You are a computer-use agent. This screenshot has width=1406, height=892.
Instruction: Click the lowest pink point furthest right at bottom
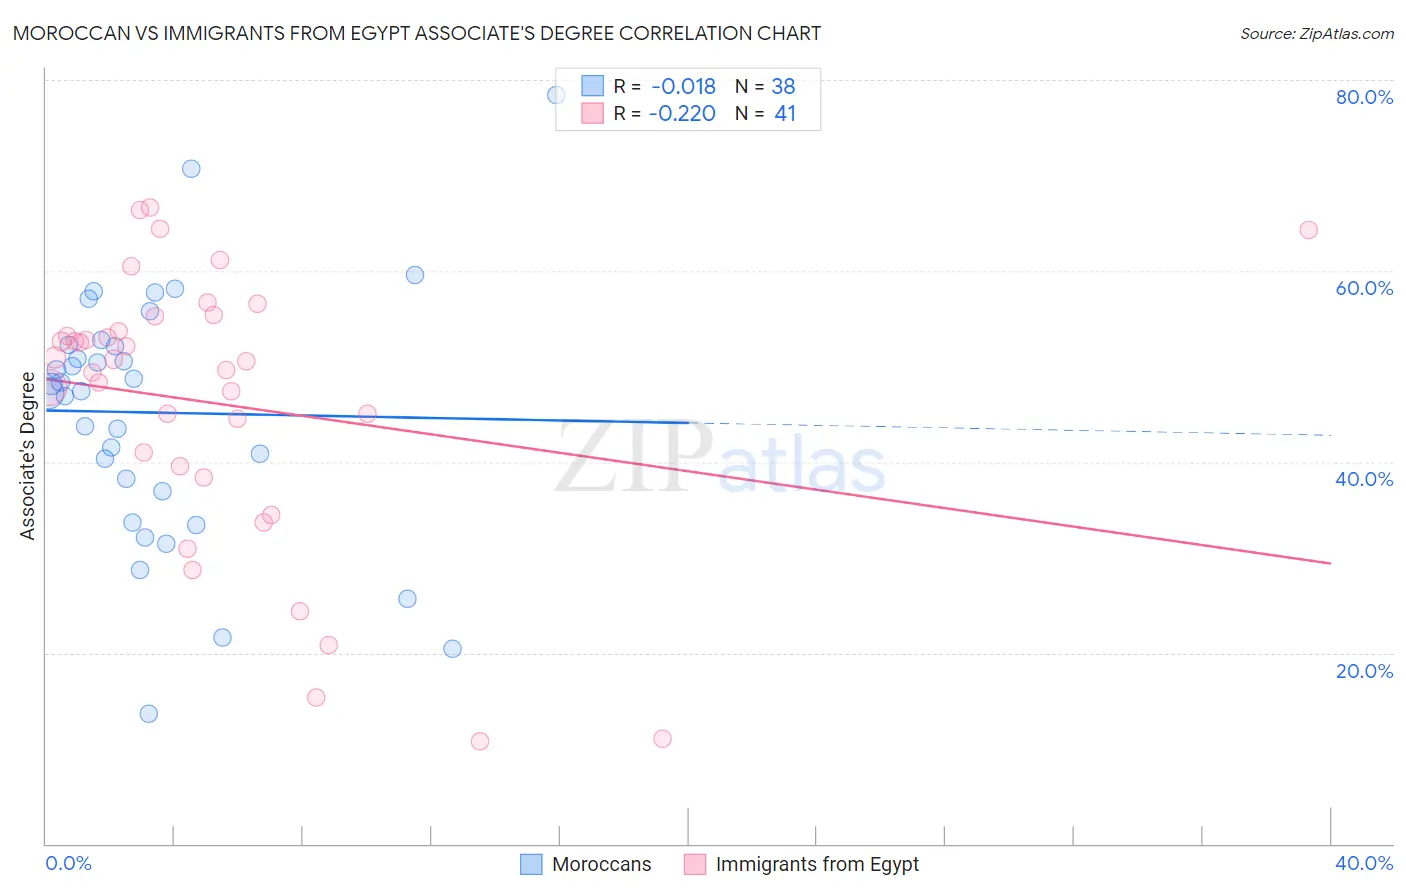pos(662,739)
